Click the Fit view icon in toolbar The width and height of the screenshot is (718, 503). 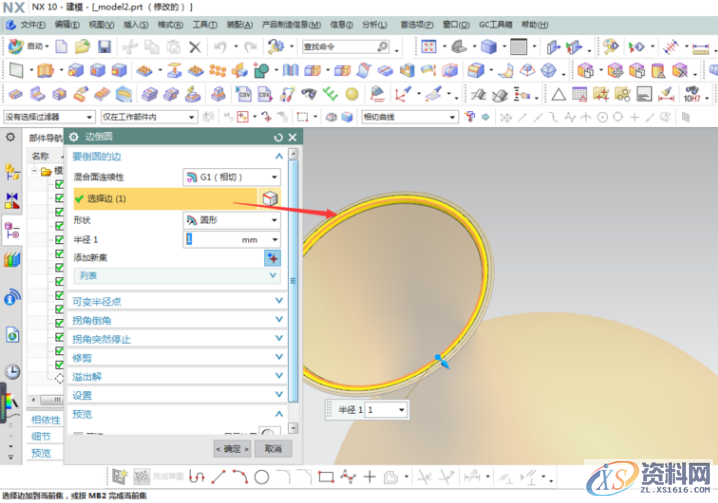428,46
